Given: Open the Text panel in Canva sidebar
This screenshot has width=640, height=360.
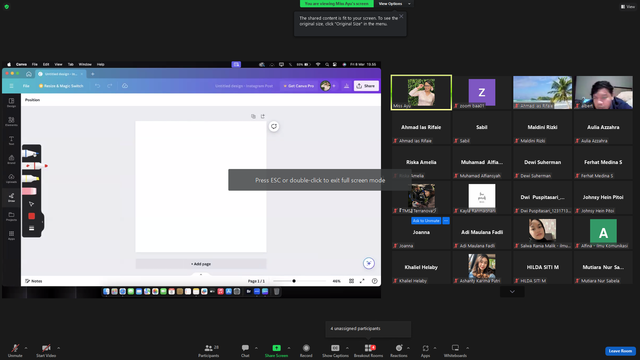Looking at the screenshot, I should [11, 140].
